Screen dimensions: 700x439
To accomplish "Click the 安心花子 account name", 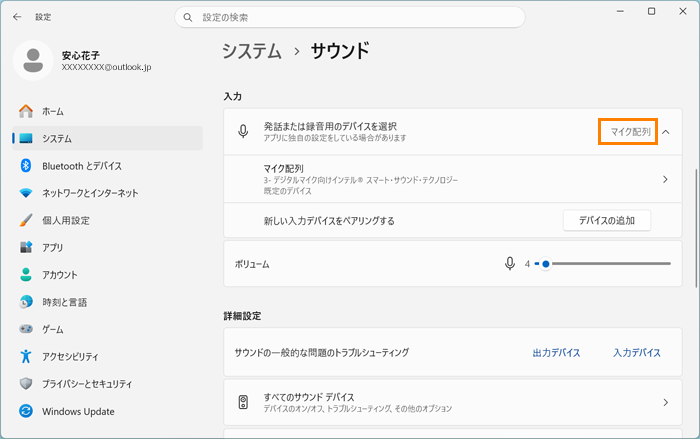I will (x=81, y=55).
